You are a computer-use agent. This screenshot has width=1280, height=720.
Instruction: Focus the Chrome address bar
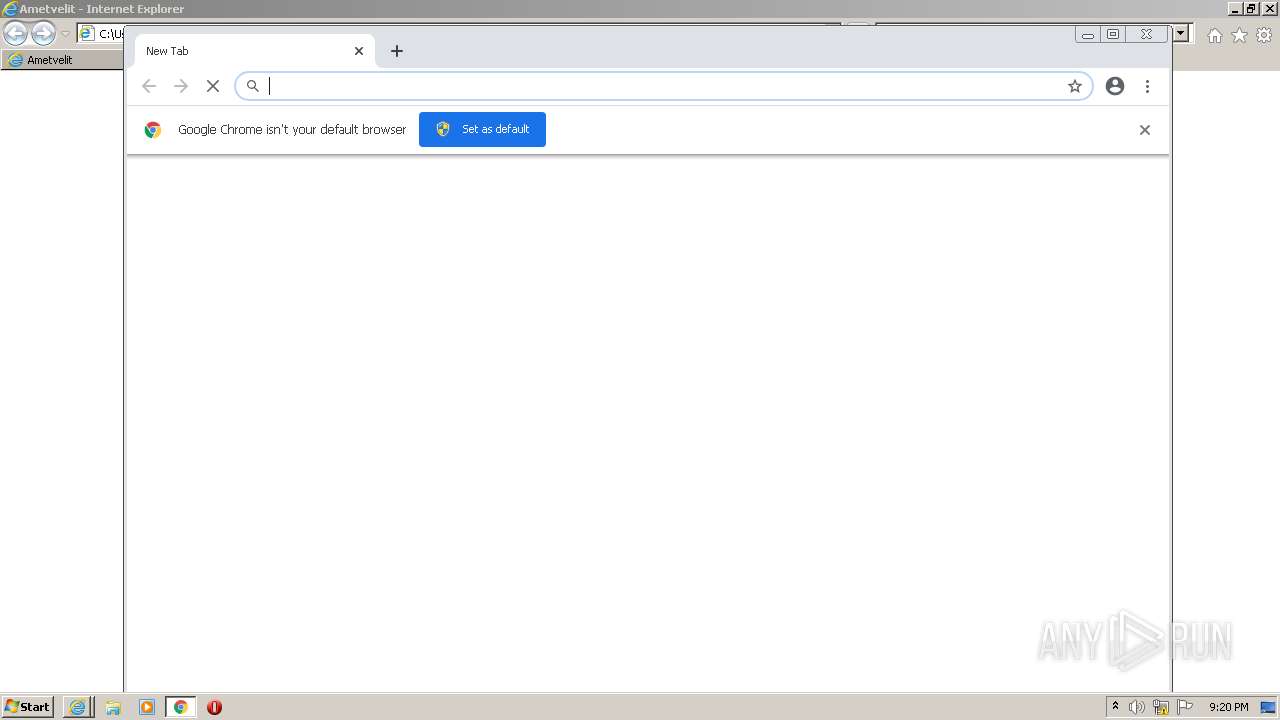664,86
